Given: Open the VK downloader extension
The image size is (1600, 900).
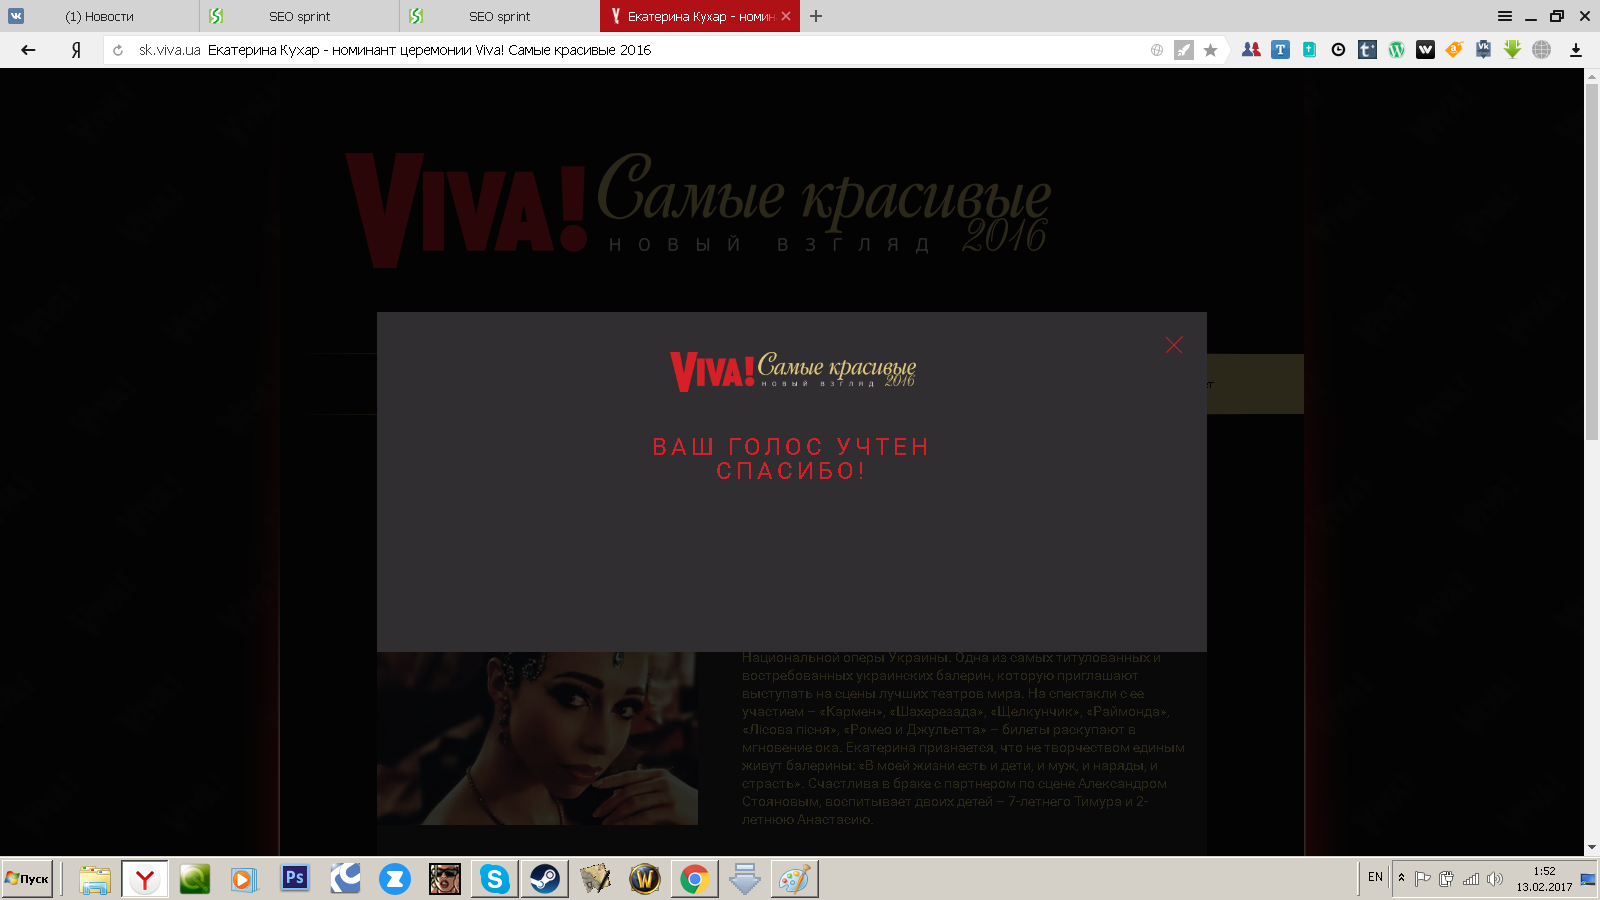Looking at the screenshot, I should pyautogui.click(x=1483, y=50).
